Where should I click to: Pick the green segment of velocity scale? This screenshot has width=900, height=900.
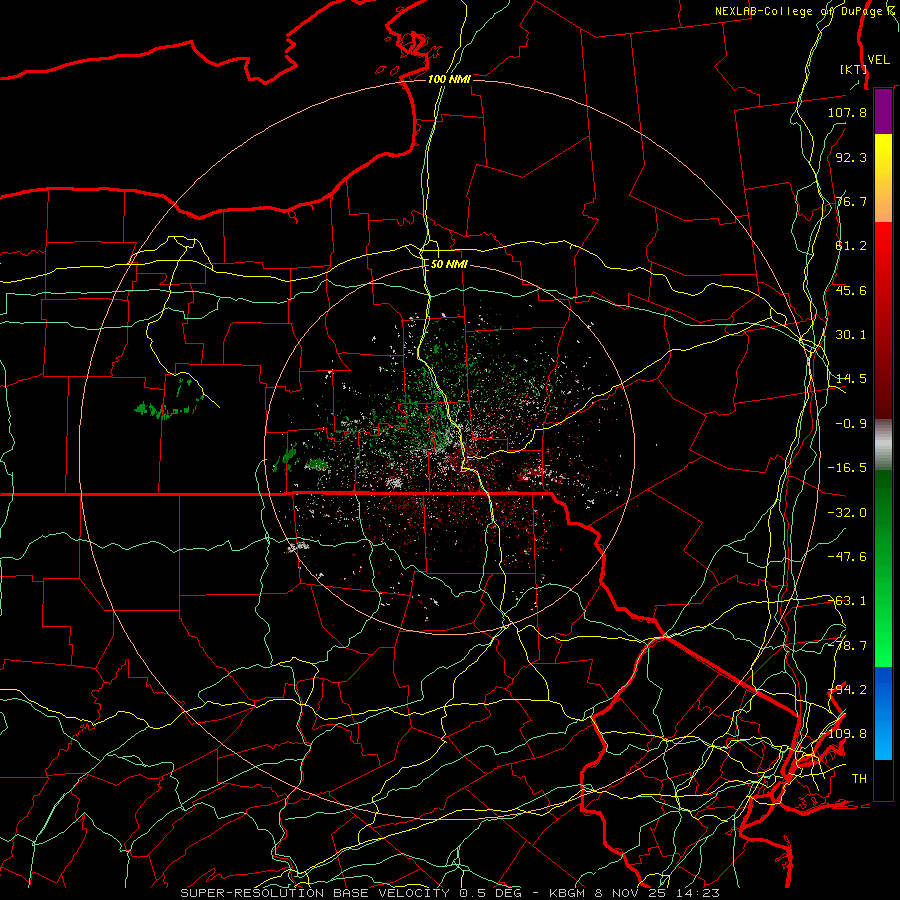click(x=883, y=568)
